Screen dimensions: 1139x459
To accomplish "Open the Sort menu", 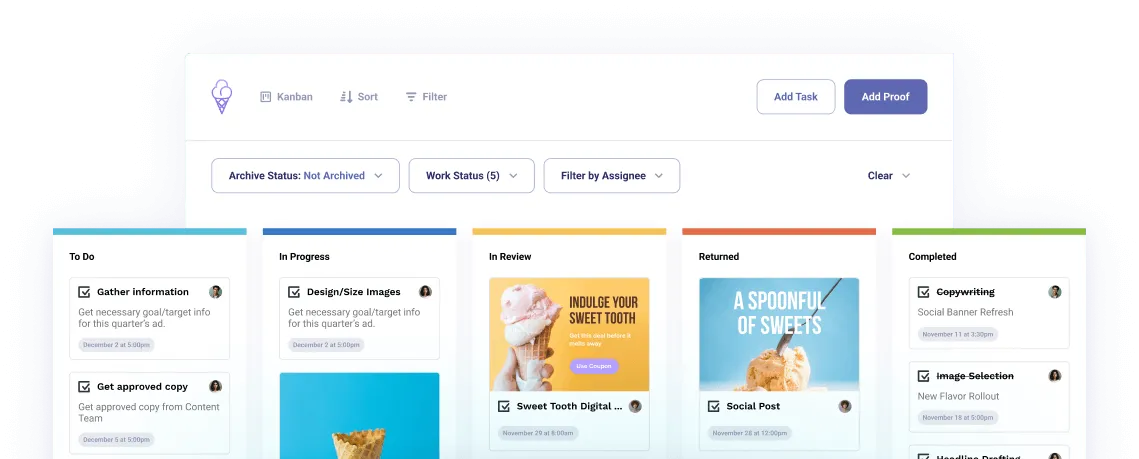I will [359, 97].
